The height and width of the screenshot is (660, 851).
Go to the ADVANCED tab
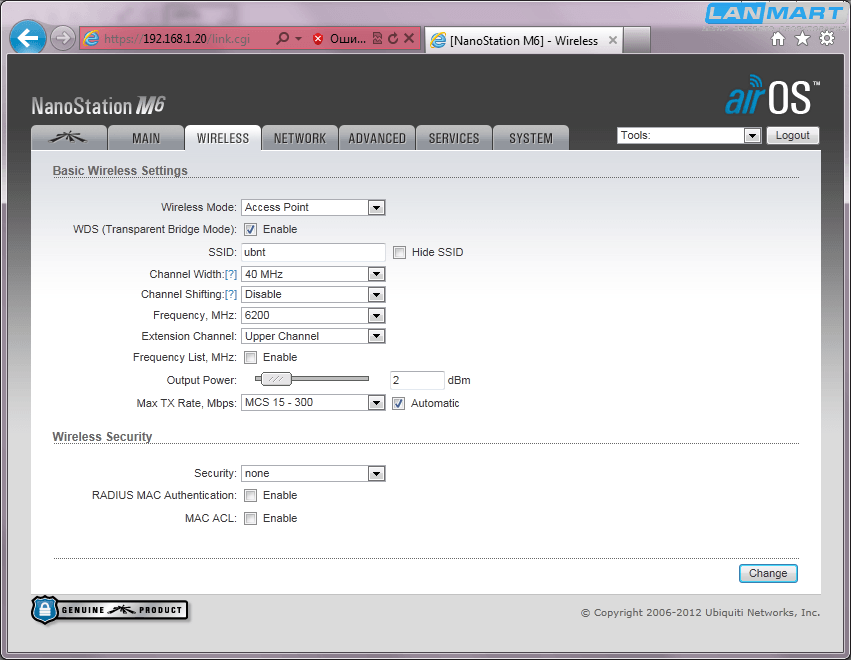pyautogui.click(x=377, y=138)
